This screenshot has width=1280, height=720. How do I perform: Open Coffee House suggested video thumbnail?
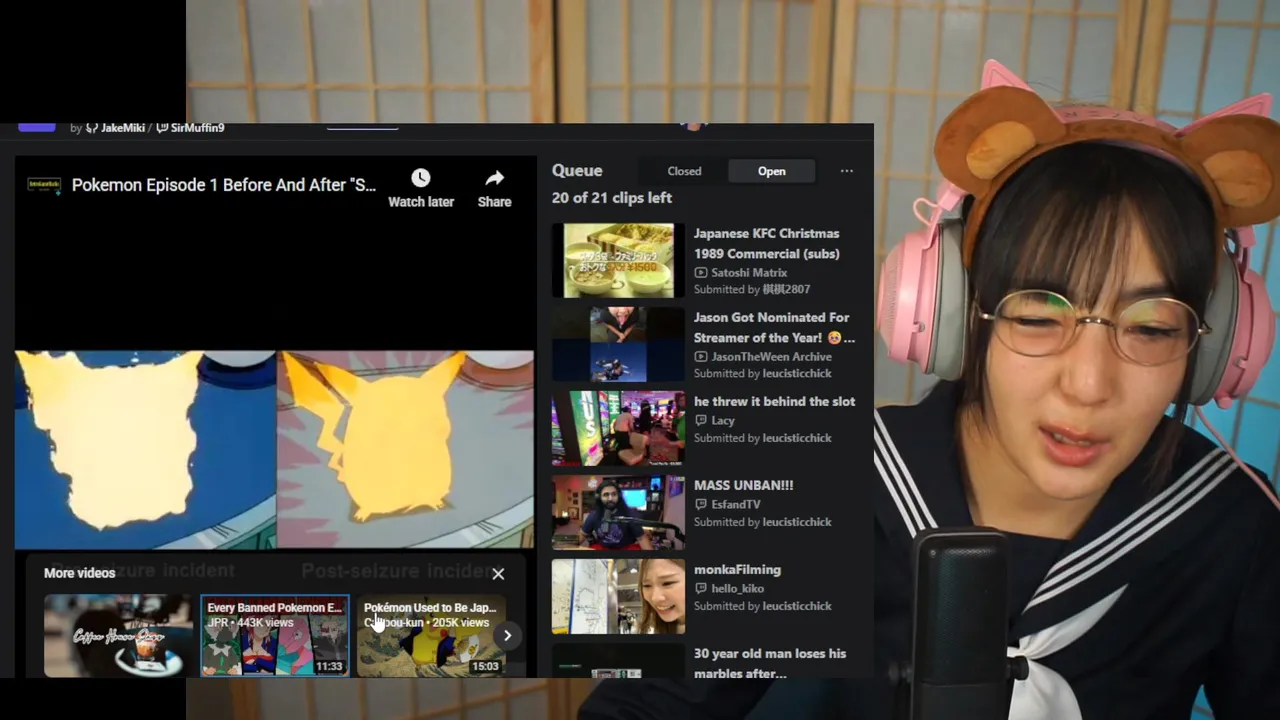point(118,636)
